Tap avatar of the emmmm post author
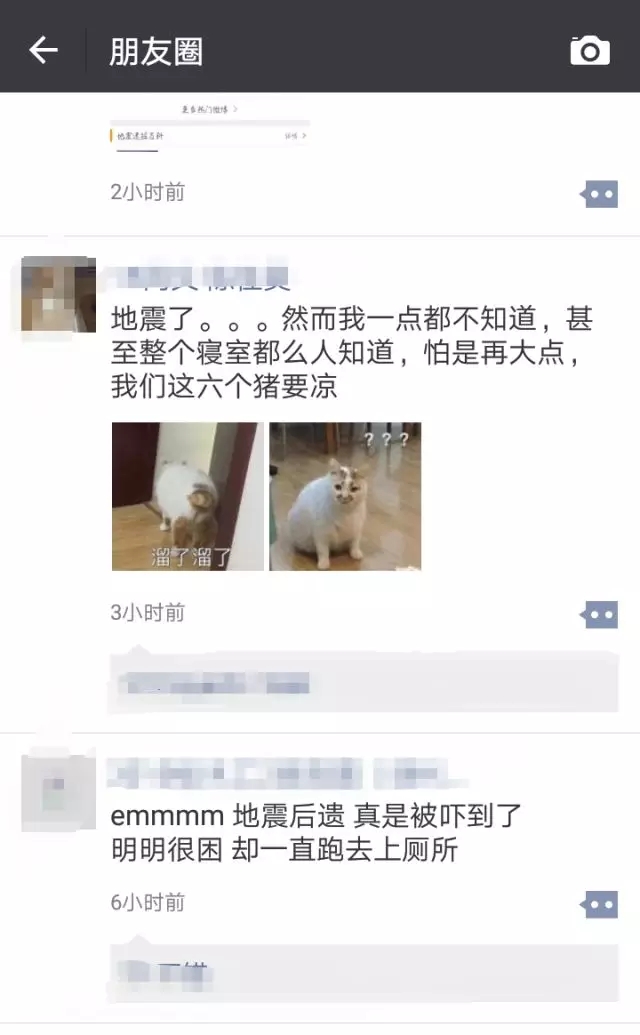 point(59,792)
